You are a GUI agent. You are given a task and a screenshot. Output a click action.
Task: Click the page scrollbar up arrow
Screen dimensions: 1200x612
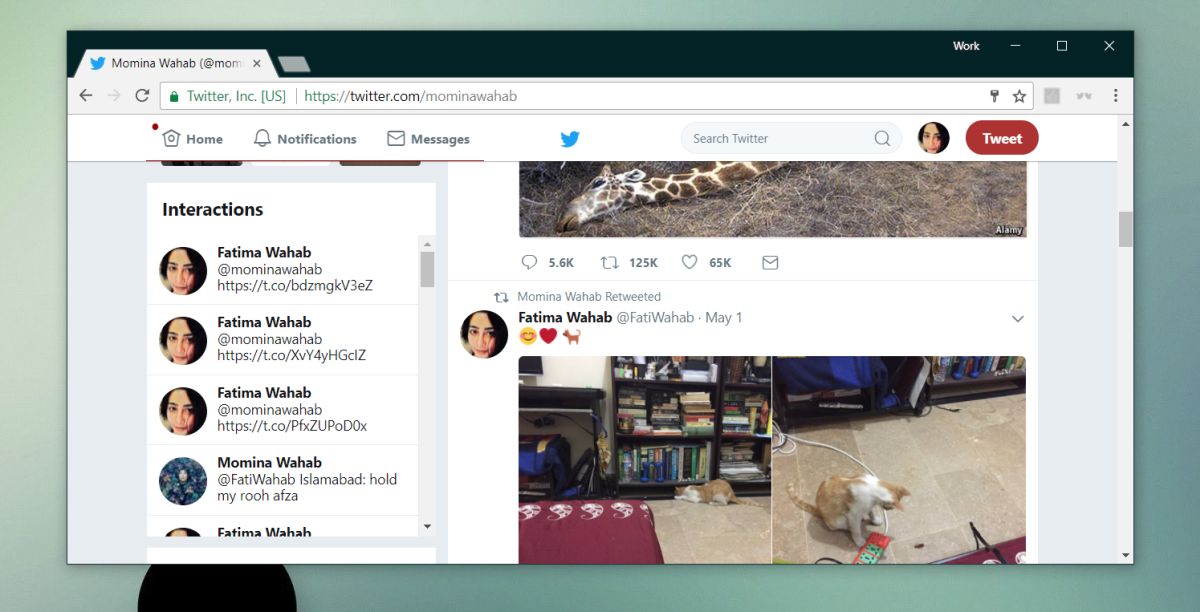click(1126, 123)
